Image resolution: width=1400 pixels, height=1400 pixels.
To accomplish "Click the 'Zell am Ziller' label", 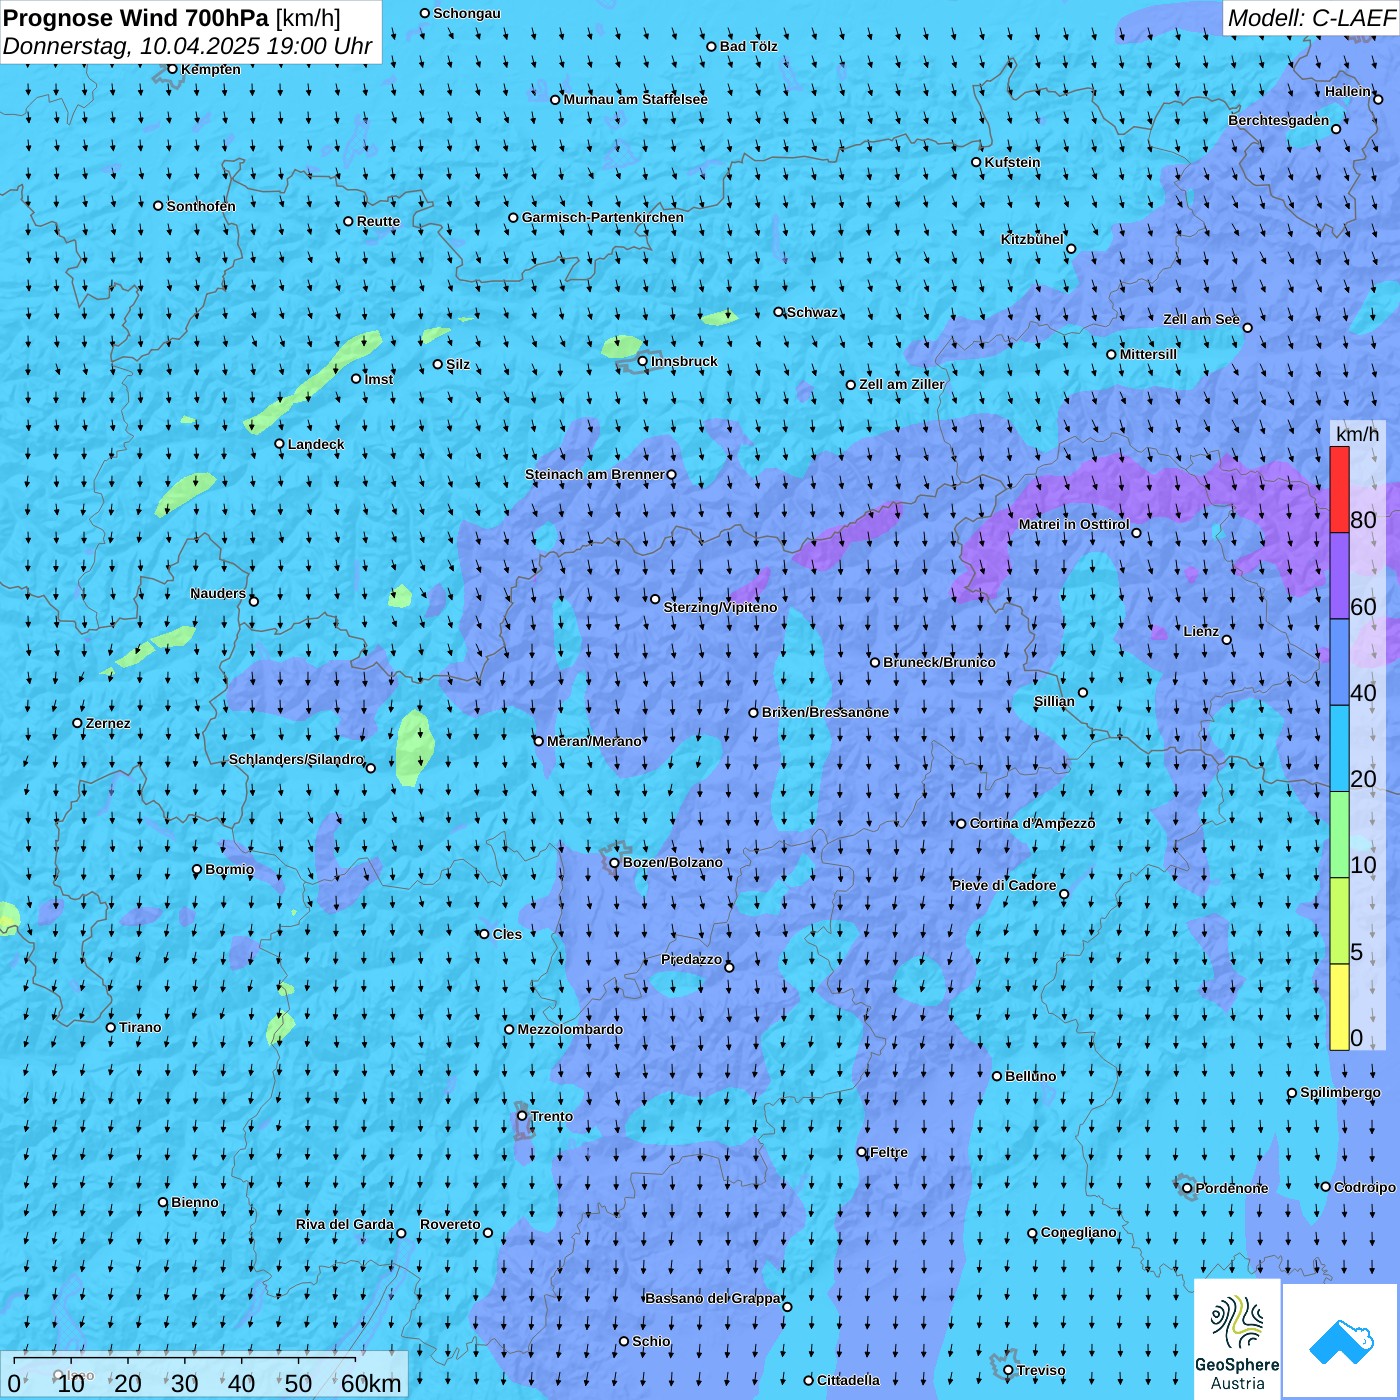I will coord(902,384).
